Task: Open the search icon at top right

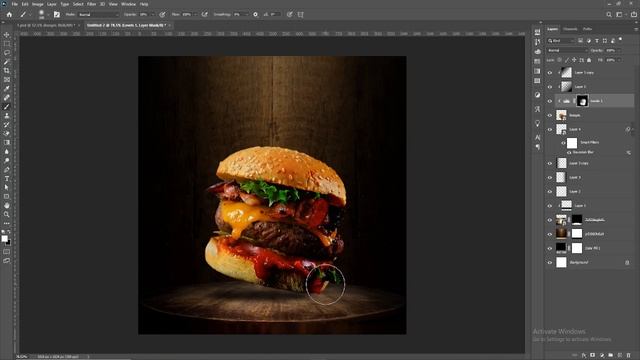Action: click(609, 14)
